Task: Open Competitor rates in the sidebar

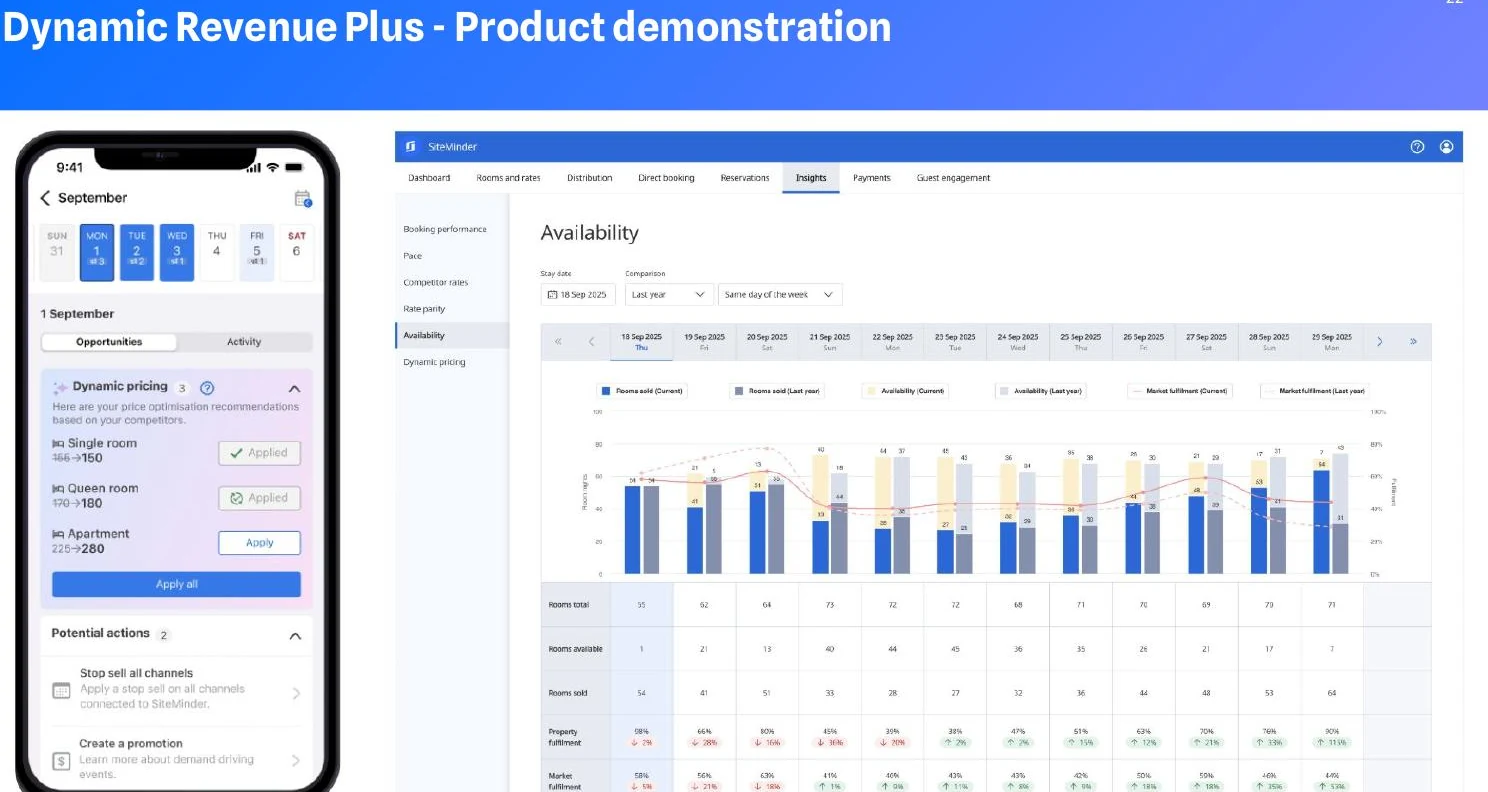Action: tap(435, 282)
